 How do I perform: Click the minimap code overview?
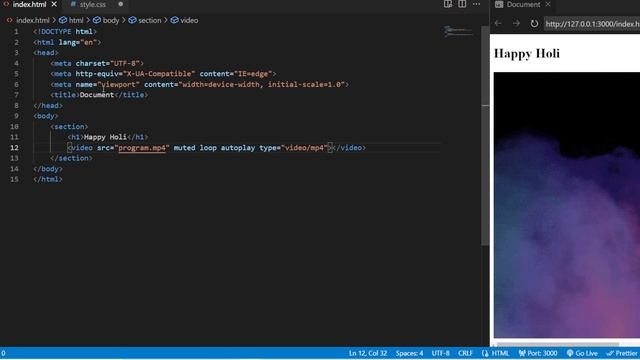[x=459, y=31]
